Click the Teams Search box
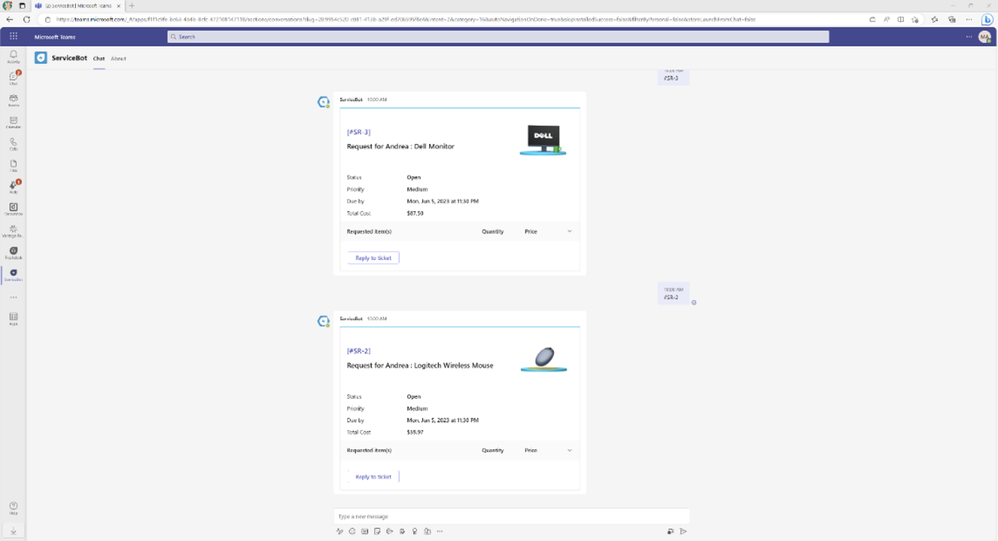 (x=498, y=37)
